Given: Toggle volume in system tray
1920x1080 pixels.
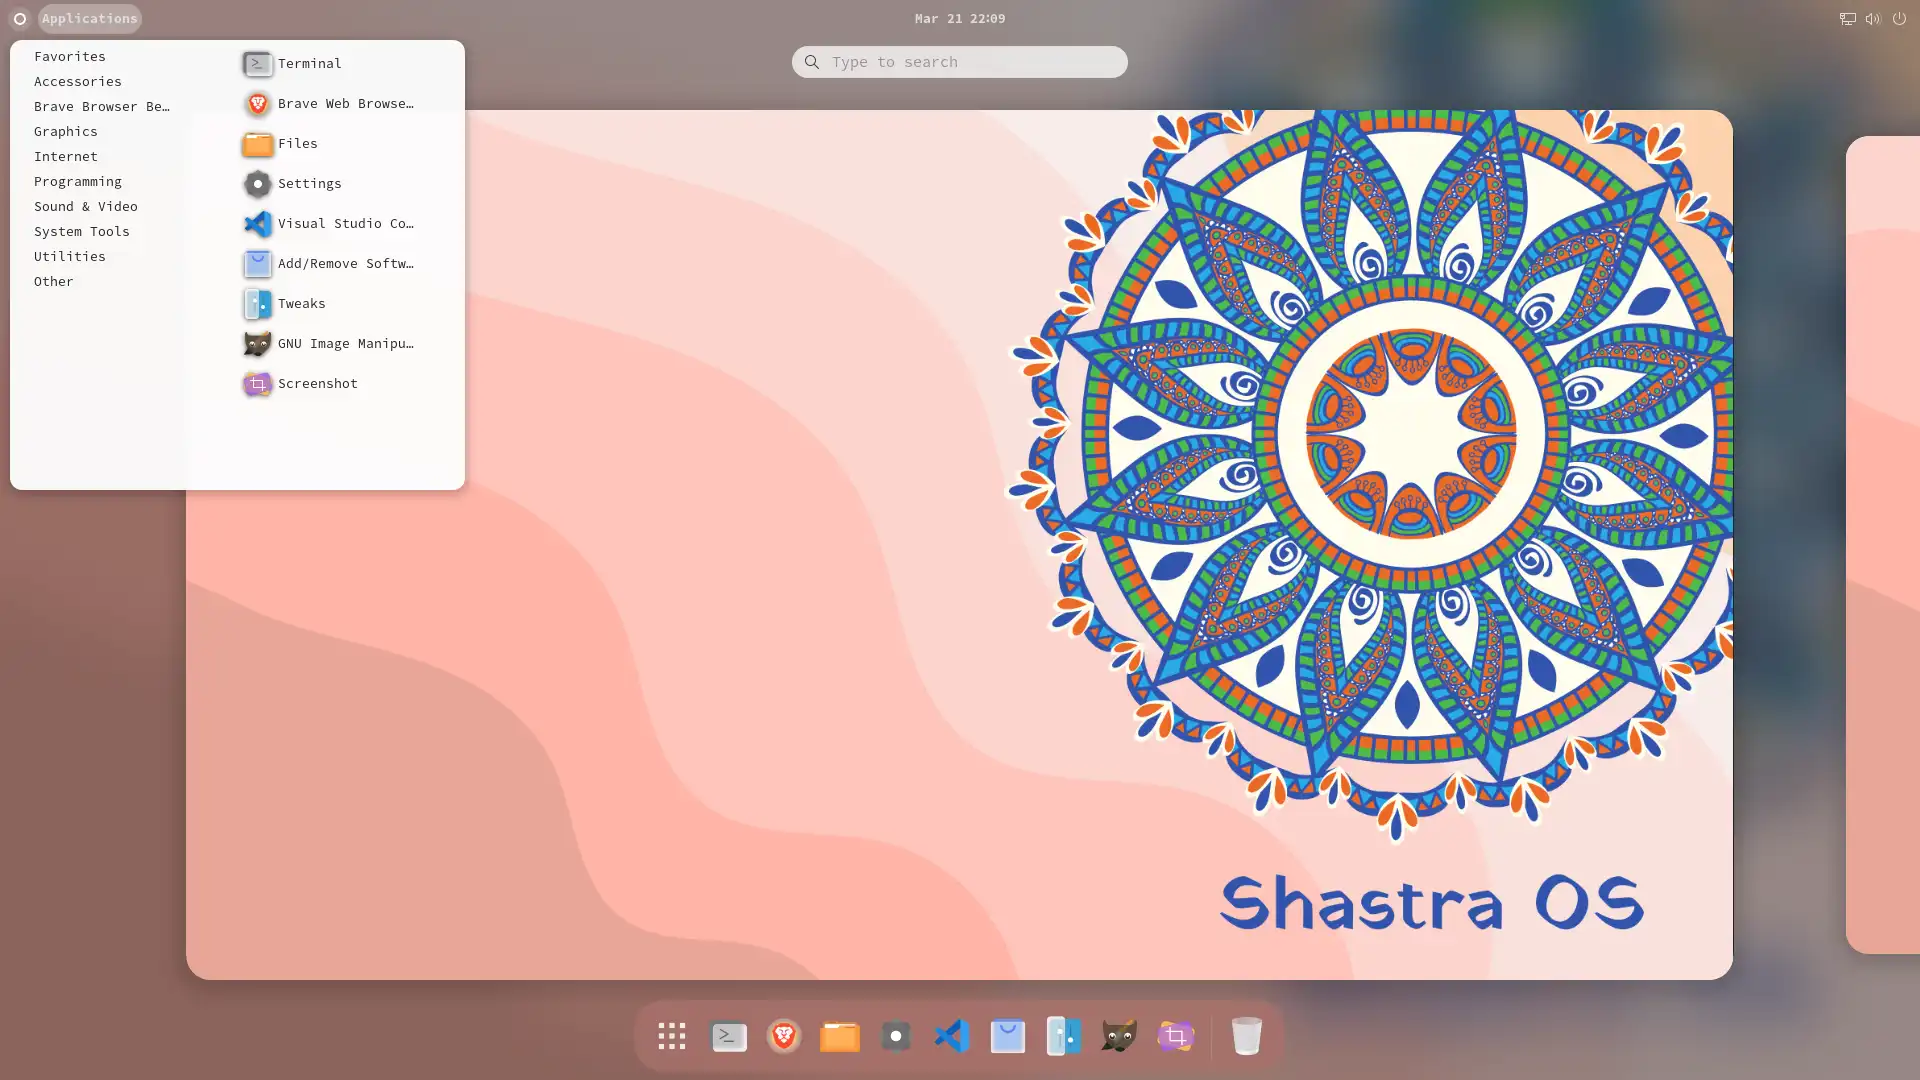Looking at the screenshot, I should pyautogui.click(x=1874, y=17).
